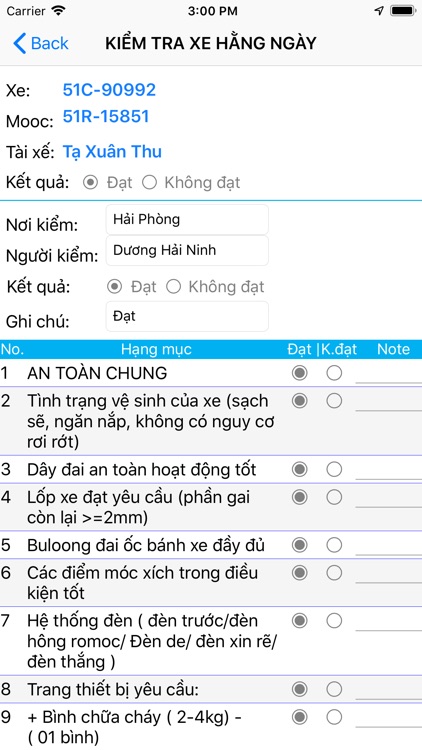
Task: Edit Người kiểm field Dương Hải Ninh
Action: (187, 250)
